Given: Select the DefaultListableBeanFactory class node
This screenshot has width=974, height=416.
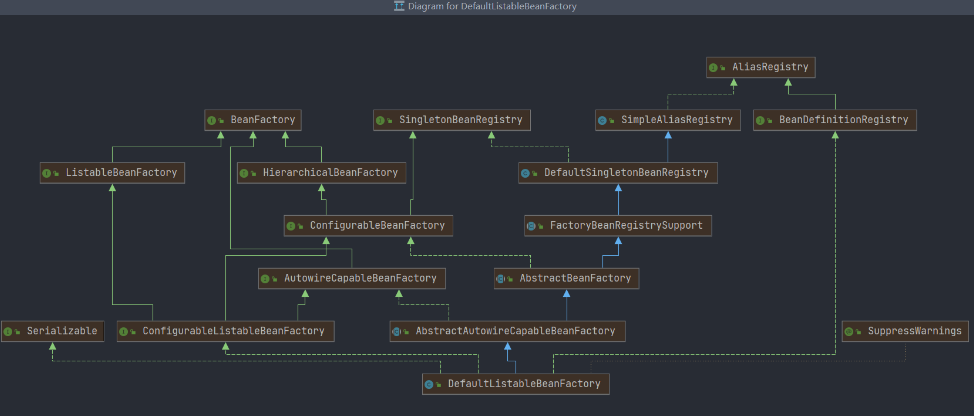Looking at the screenshot, I should (x=516, y=384).
